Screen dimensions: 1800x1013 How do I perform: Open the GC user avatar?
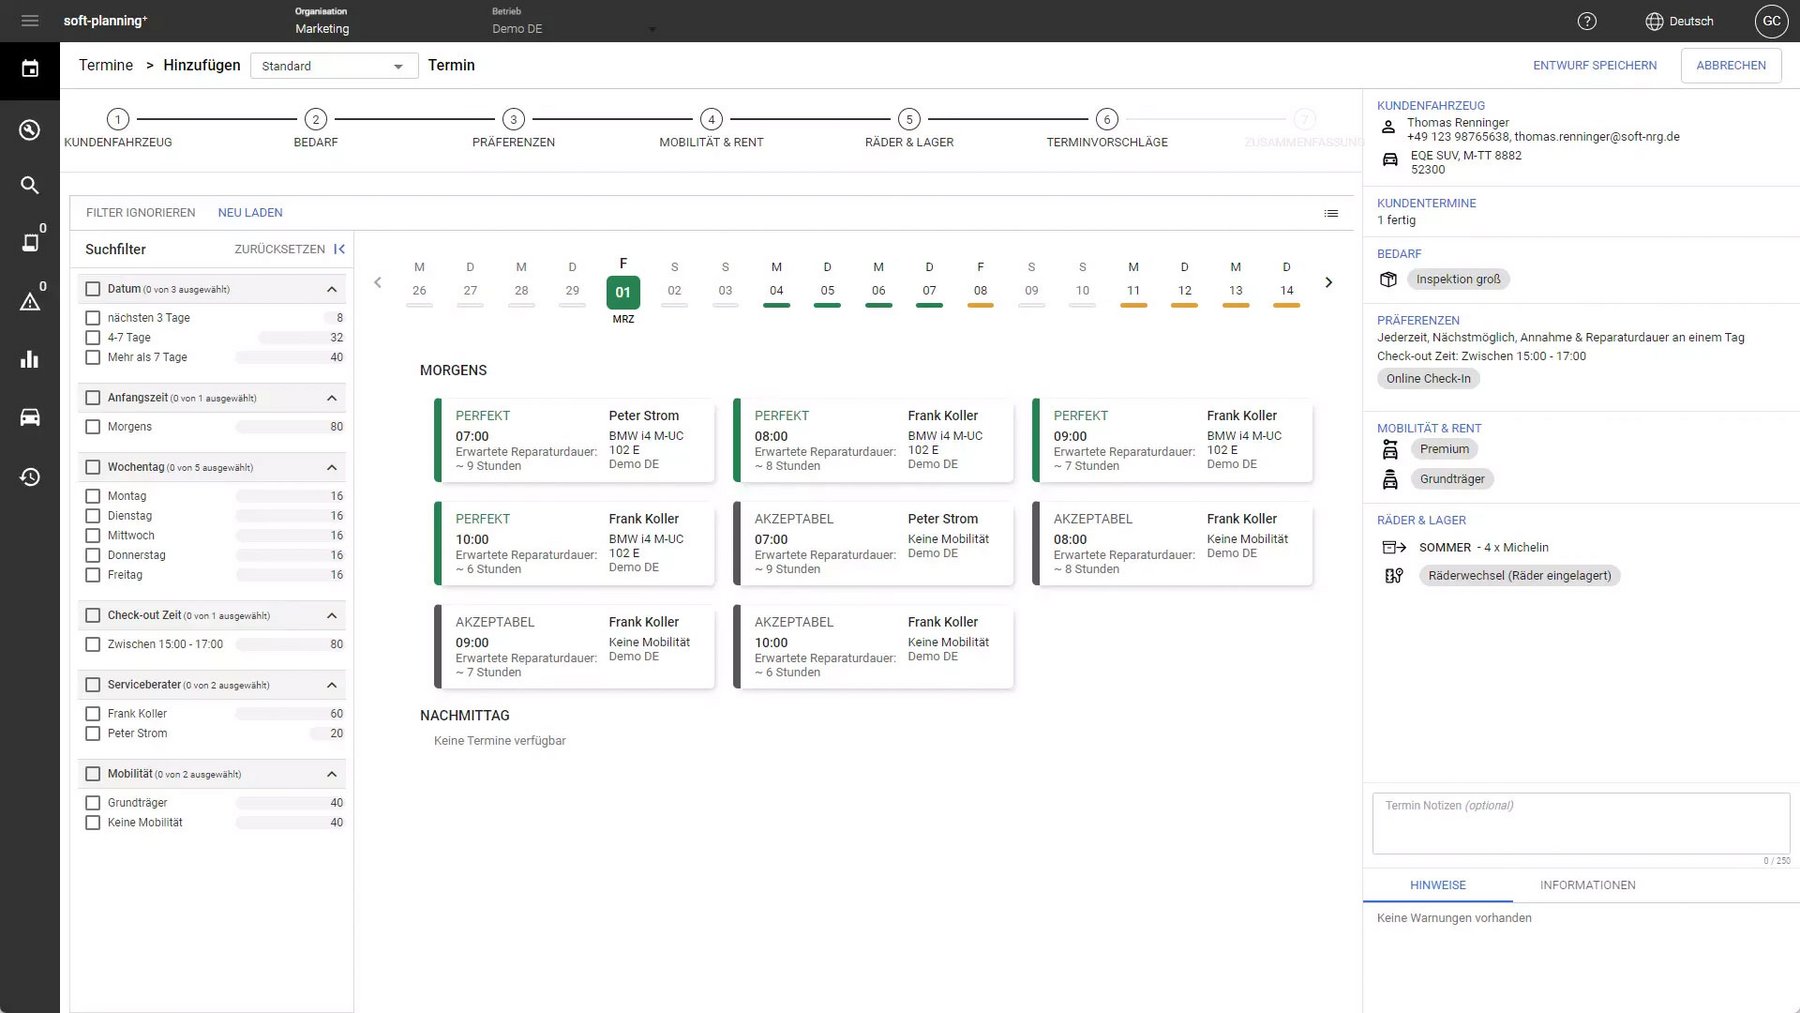[1772, 21]
